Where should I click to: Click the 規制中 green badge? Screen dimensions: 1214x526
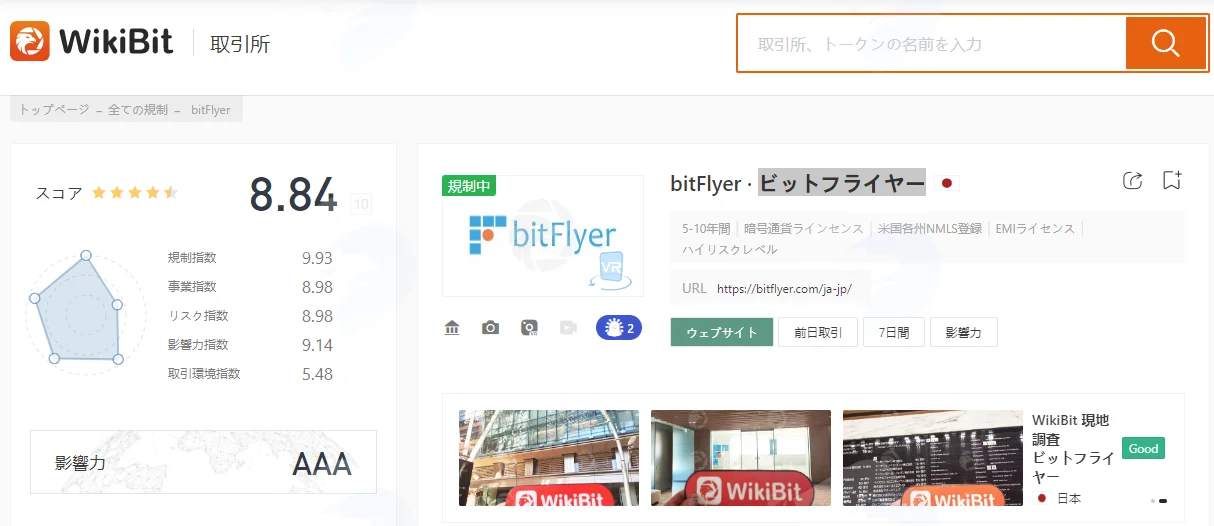pyautogui.click(x=469, y=186)
